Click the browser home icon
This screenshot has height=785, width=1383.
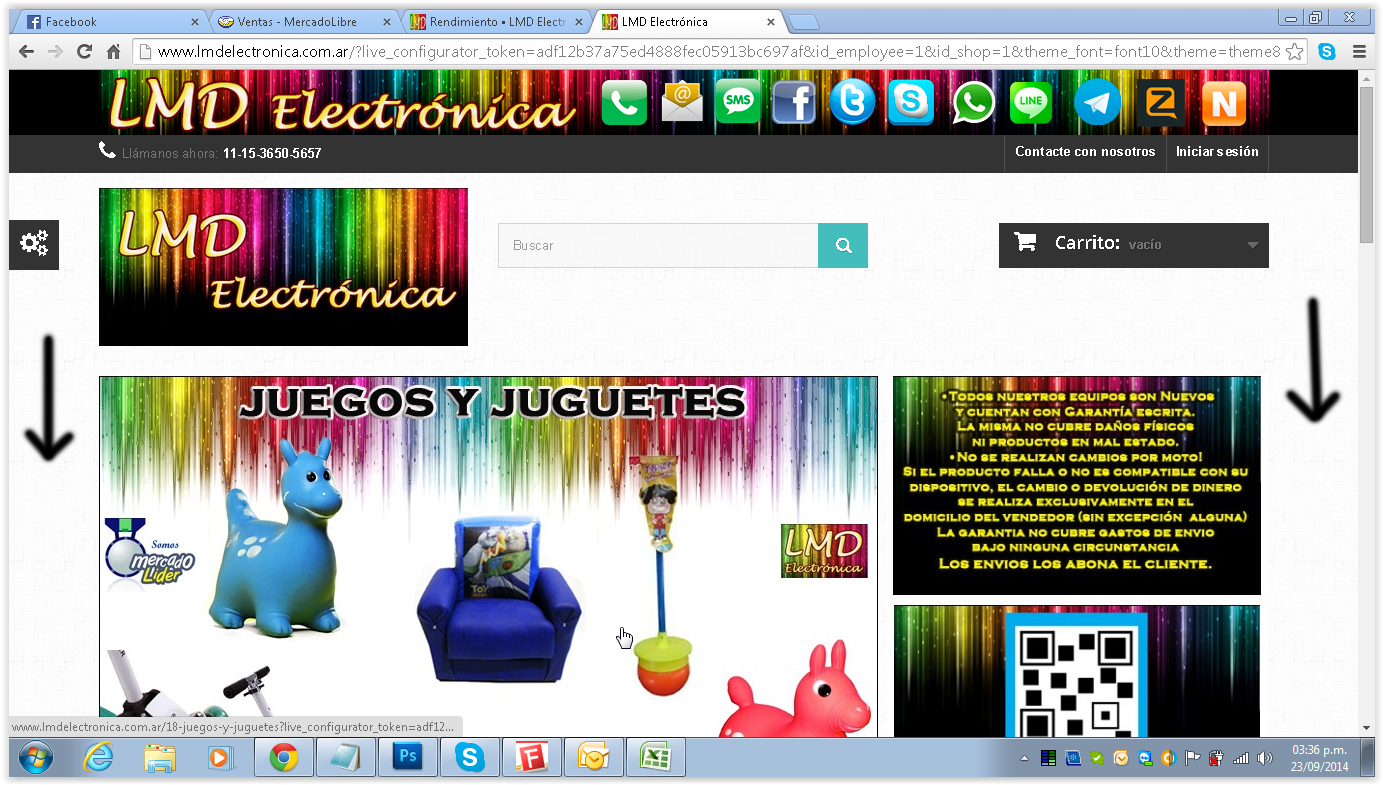114,52
